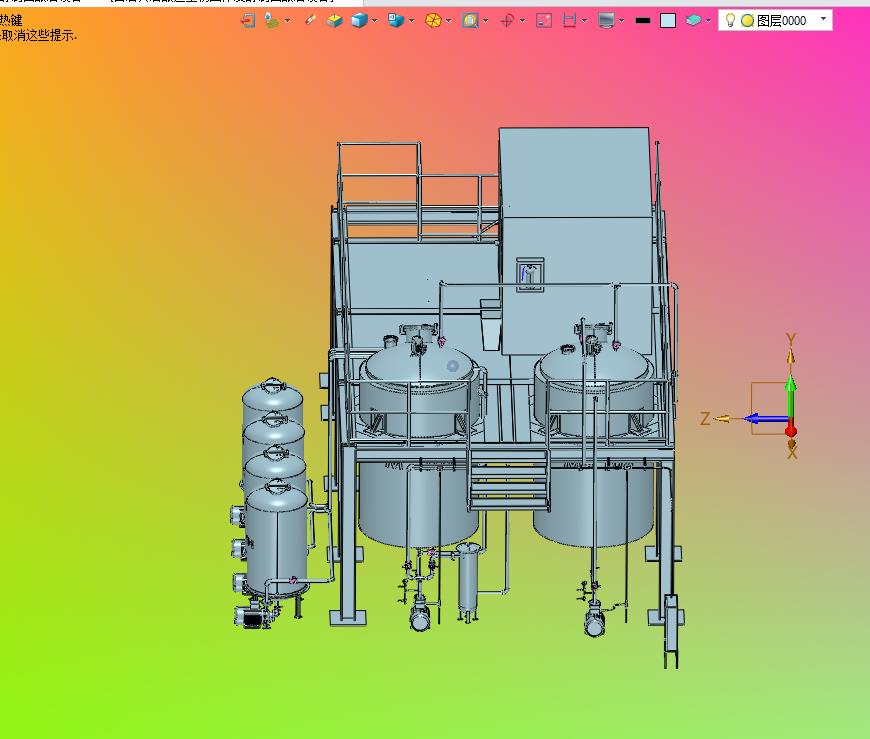Toggle the lightbulb layer visibility icon
The height and width of the screenshot is (739, 870).
pos(730,20)
